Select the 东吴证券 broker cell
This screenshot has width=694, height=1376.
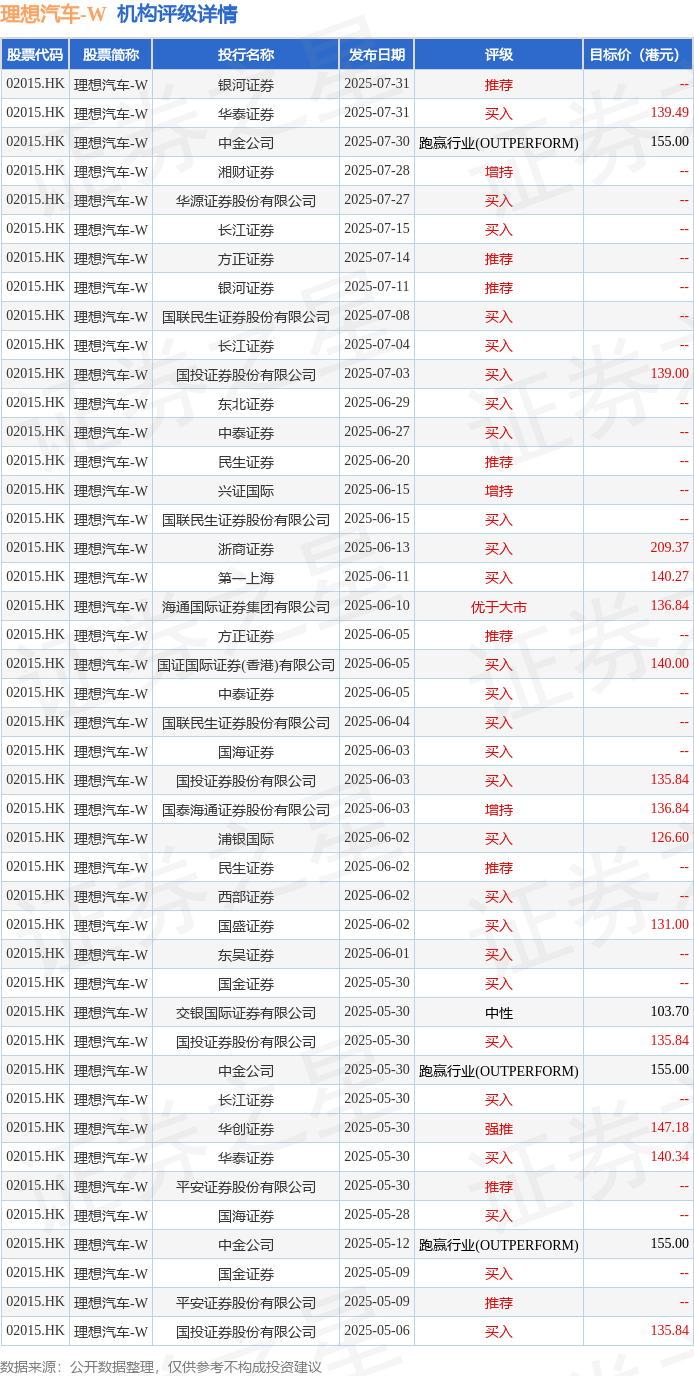click(246, 955)
